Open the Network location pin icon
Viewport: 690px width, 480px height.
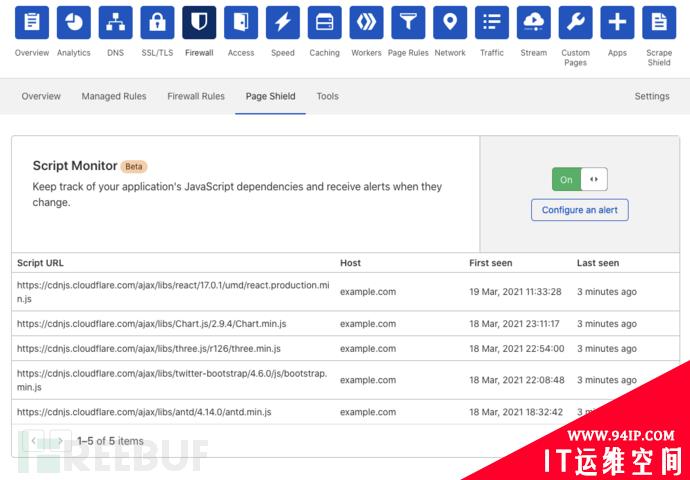pos(450,22)
